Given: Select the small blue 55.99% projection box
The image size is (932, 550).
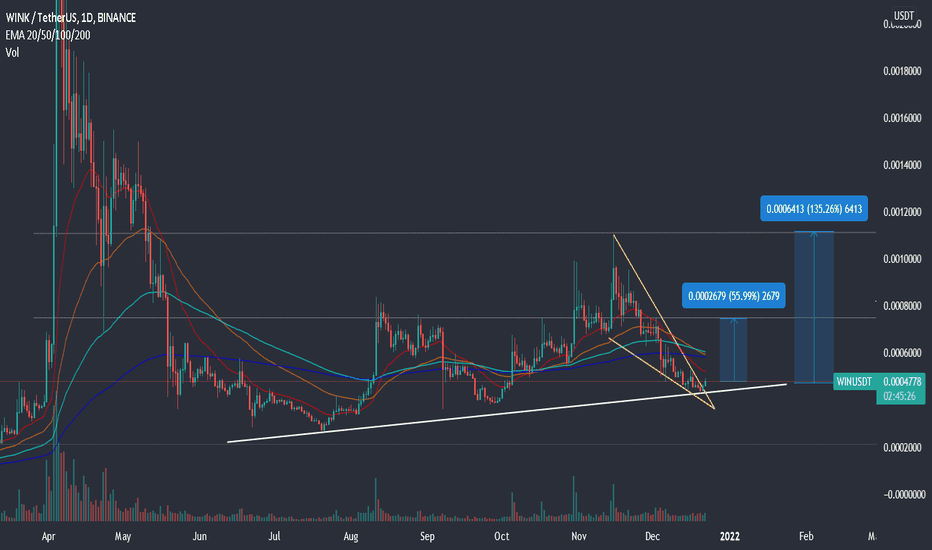Looking at the screenshot, I should tap(733, 350).
